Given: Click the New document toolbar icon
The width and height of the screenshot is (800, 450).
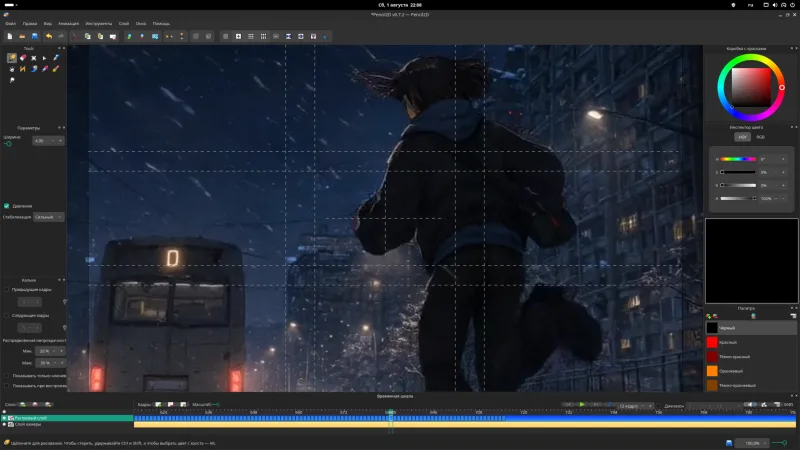Looking at the screenshot, I should click(10, 36).
